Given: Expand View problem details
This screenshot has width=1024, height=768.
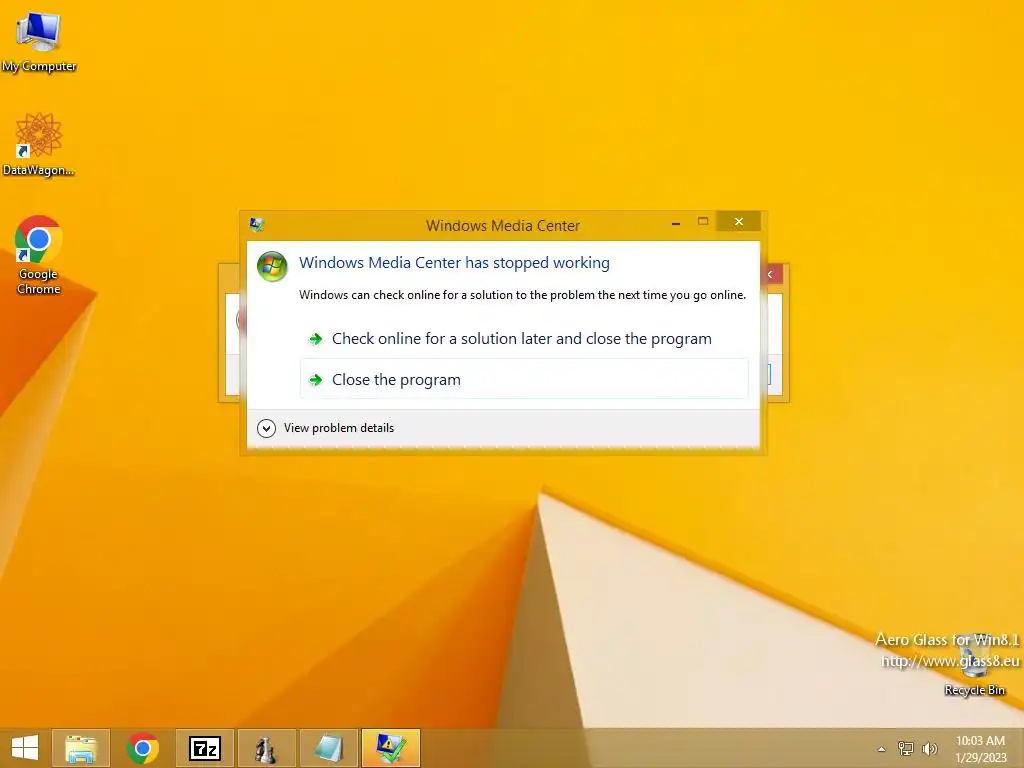Looking at the screenshot, I should [x=326, y=428].
